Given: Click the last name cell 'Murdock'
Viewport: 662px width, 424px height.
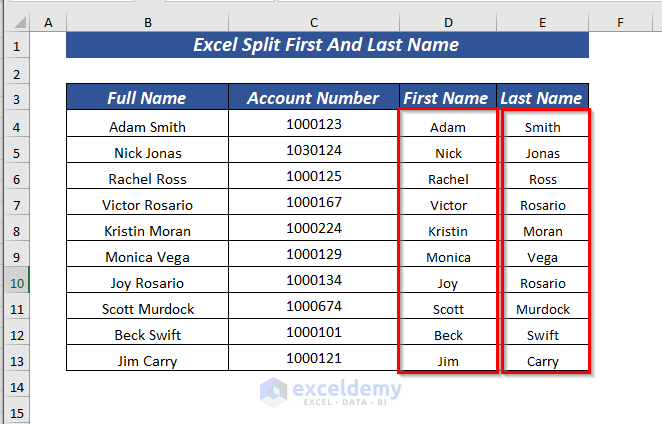Looking at the screenshot, I should point(543,309).
